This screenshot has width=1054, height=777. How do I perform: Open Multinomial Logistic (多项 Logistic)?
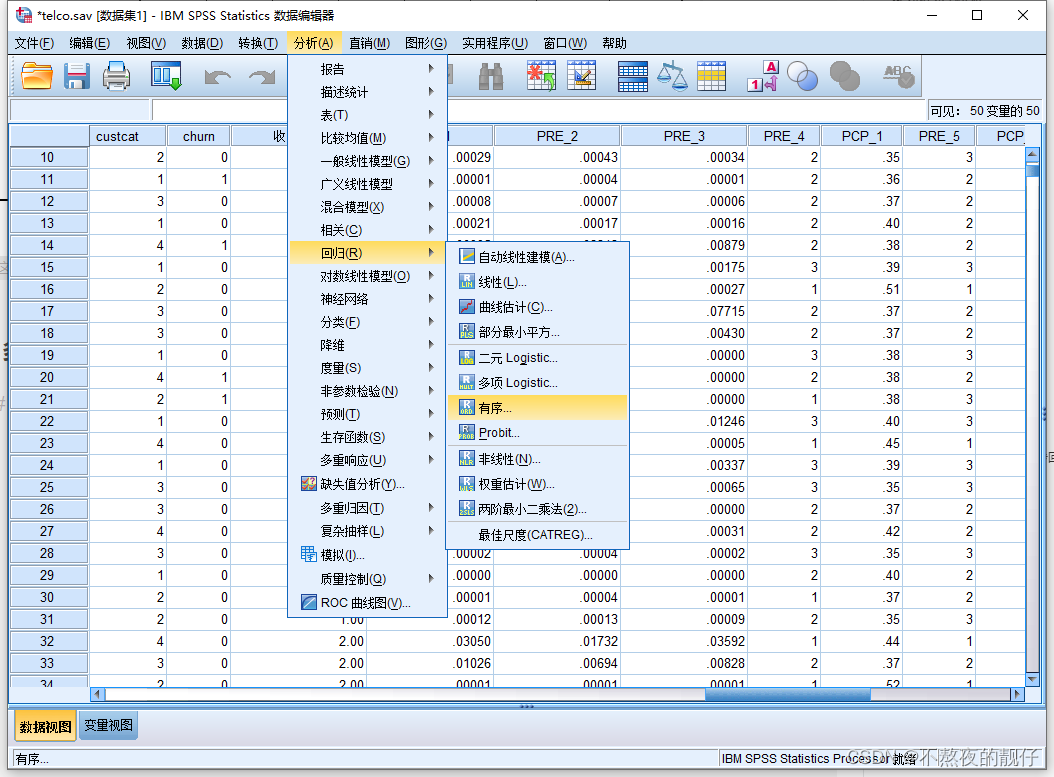pos(537,382)
